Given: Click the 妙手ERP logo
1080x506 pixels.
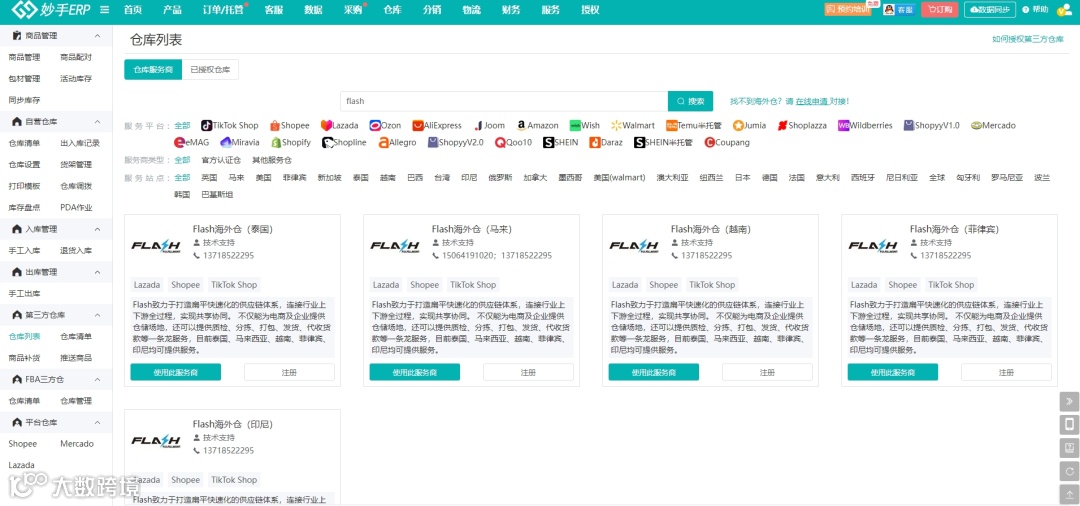Looking at the screenshot, I should click(52, 10).
